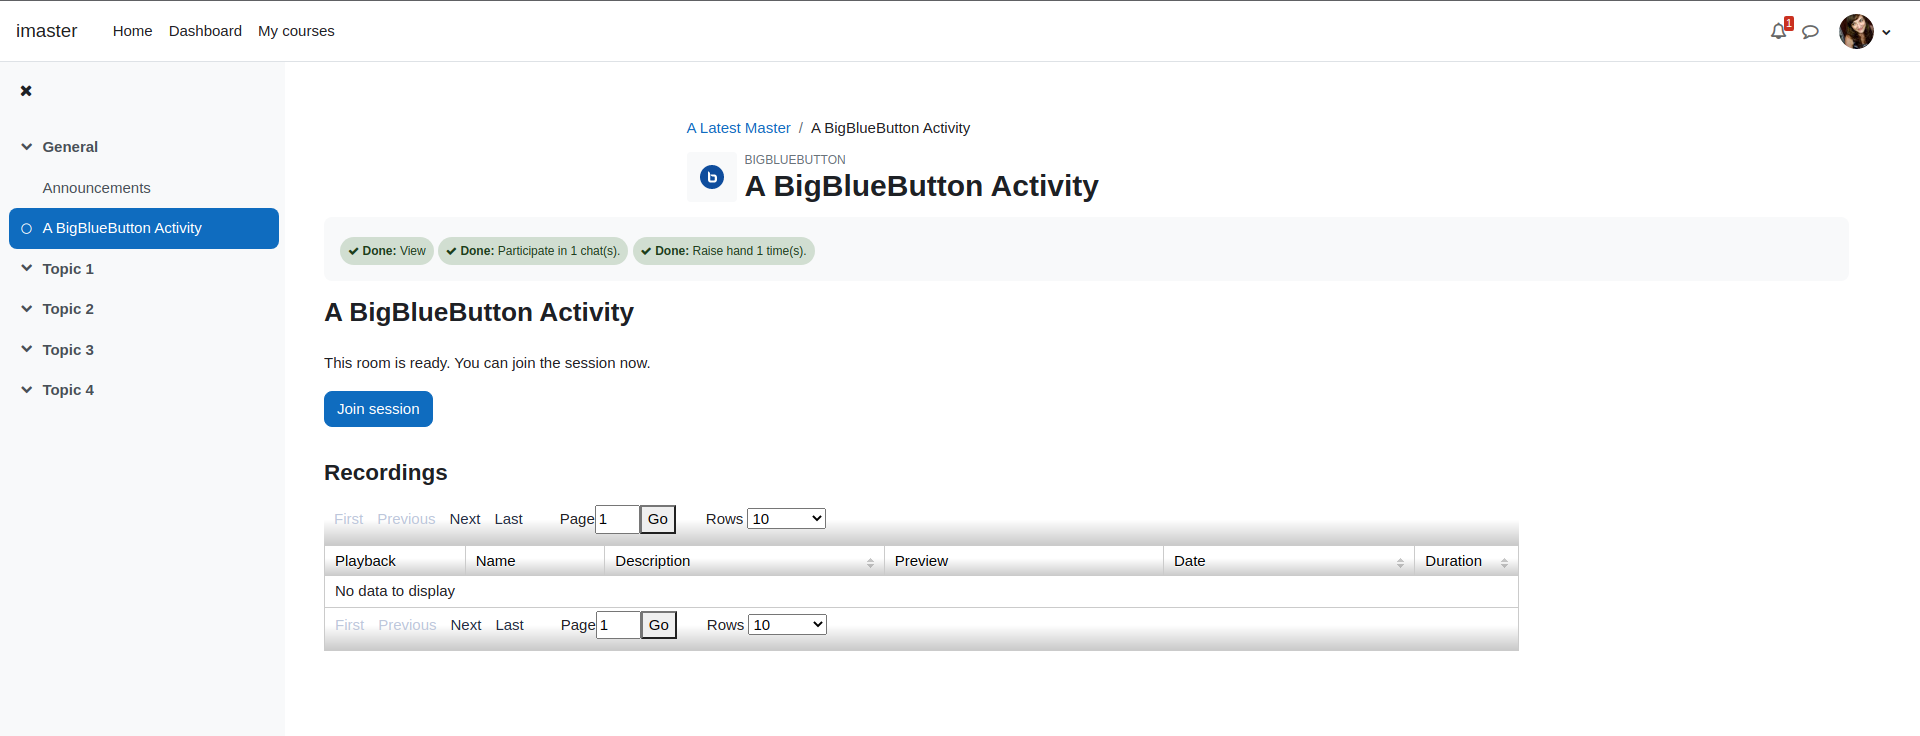1920x736 pixels.
Task: Expand the Topic 3 chevron
Action: point(27,350)
